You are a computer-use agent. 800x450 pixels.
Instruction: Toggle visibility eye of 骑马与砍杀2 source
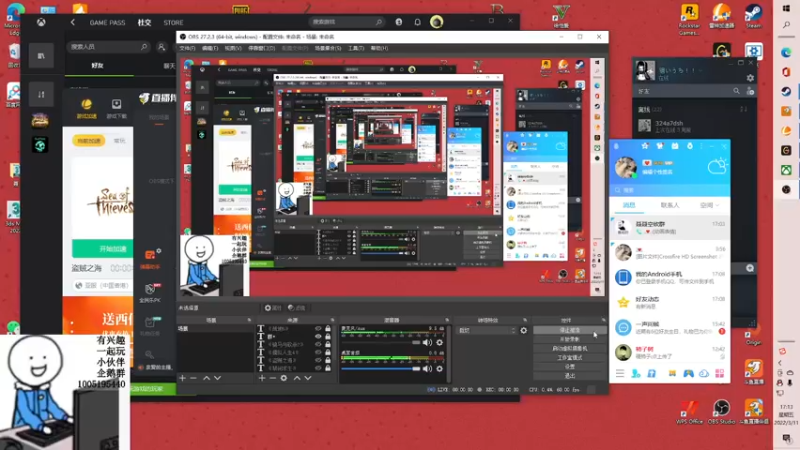(318, 344)
